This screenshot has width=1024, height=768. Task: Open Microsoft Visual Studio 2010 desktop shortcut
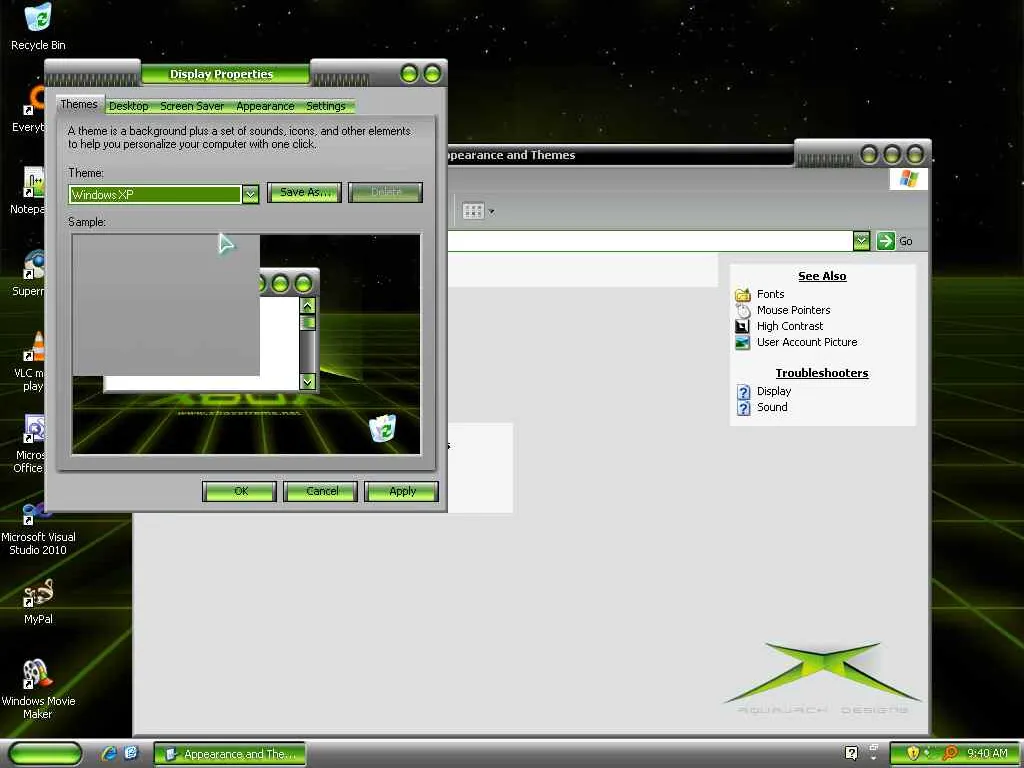(x=38, y=530)
